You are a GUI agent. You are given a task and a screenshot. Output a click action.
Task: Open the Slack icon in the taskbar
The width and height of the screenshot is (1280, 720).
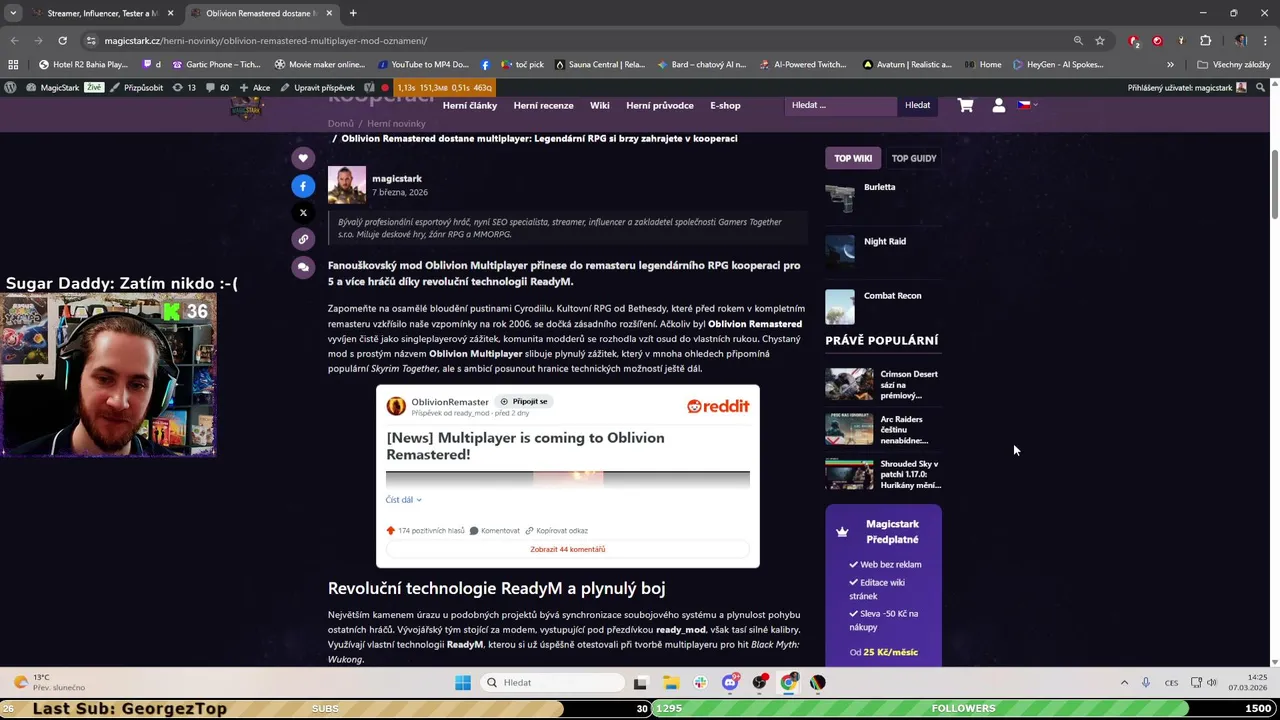(x=700, y=683)
